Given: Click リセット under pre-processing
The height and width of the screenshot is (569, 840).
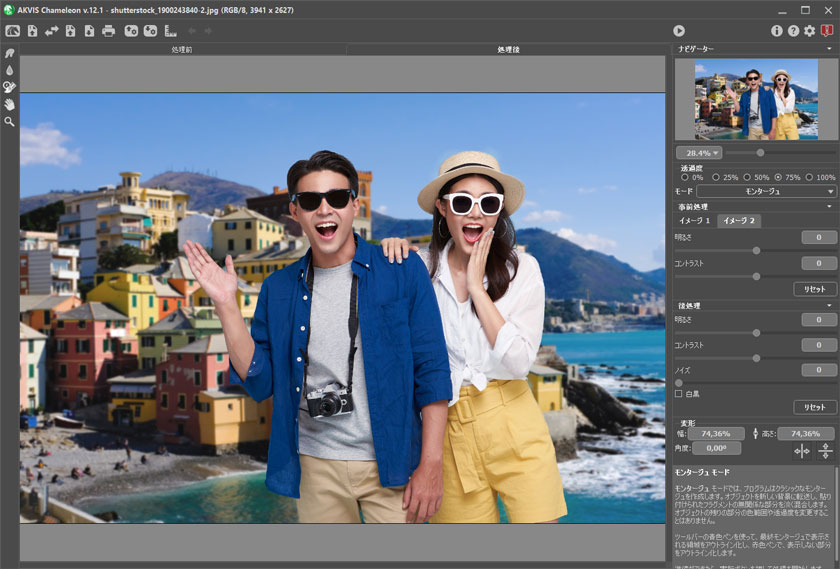Looking at the screenshot, I should click(x=814, y=289).
